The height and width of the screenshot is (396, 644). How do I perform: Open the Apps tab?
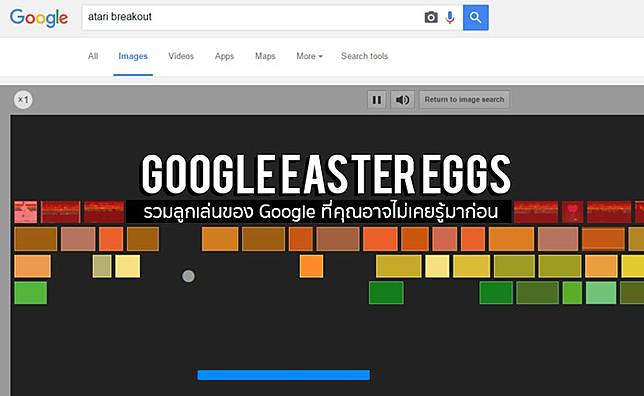(224, 56)
